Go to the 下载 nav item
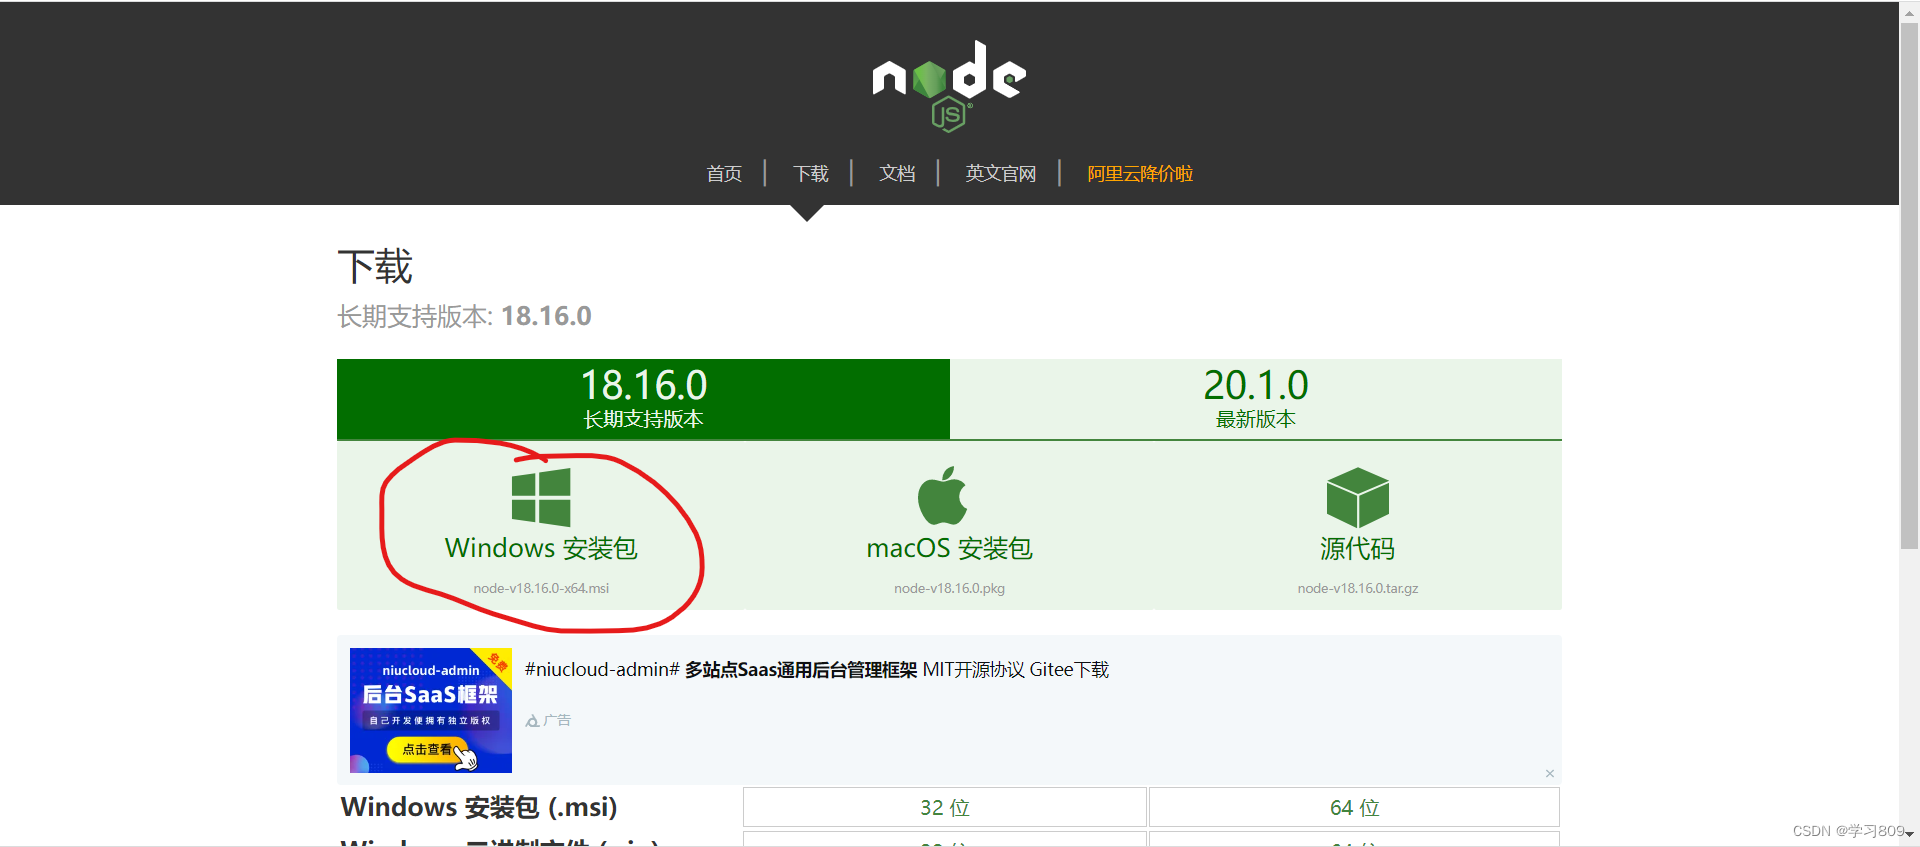The height and width of the screenshot is (847, 1920). [811, 174]
